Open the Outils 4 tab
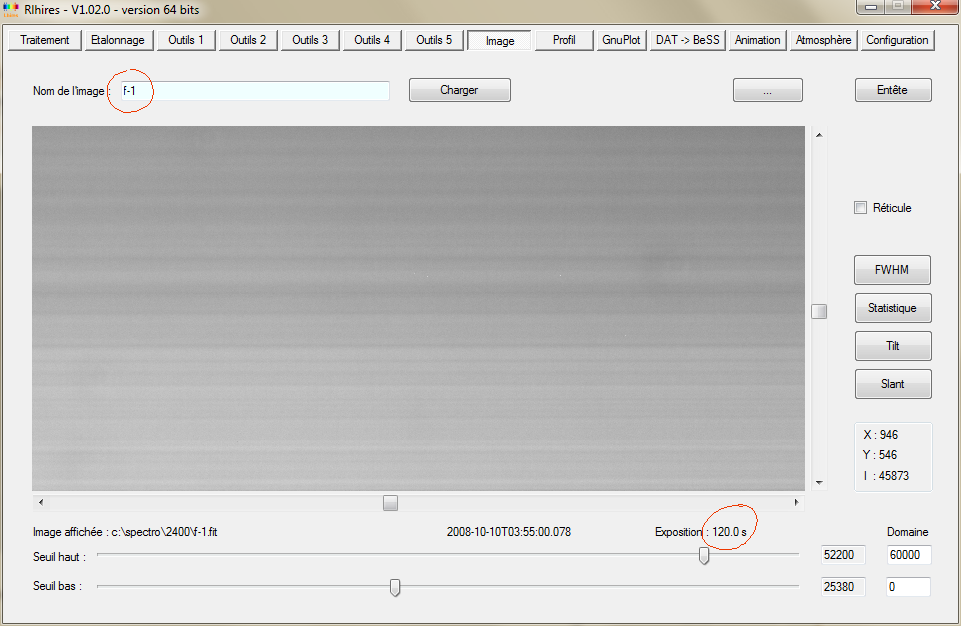This screenshot has width=961, height=626. (x=372, y=40)
